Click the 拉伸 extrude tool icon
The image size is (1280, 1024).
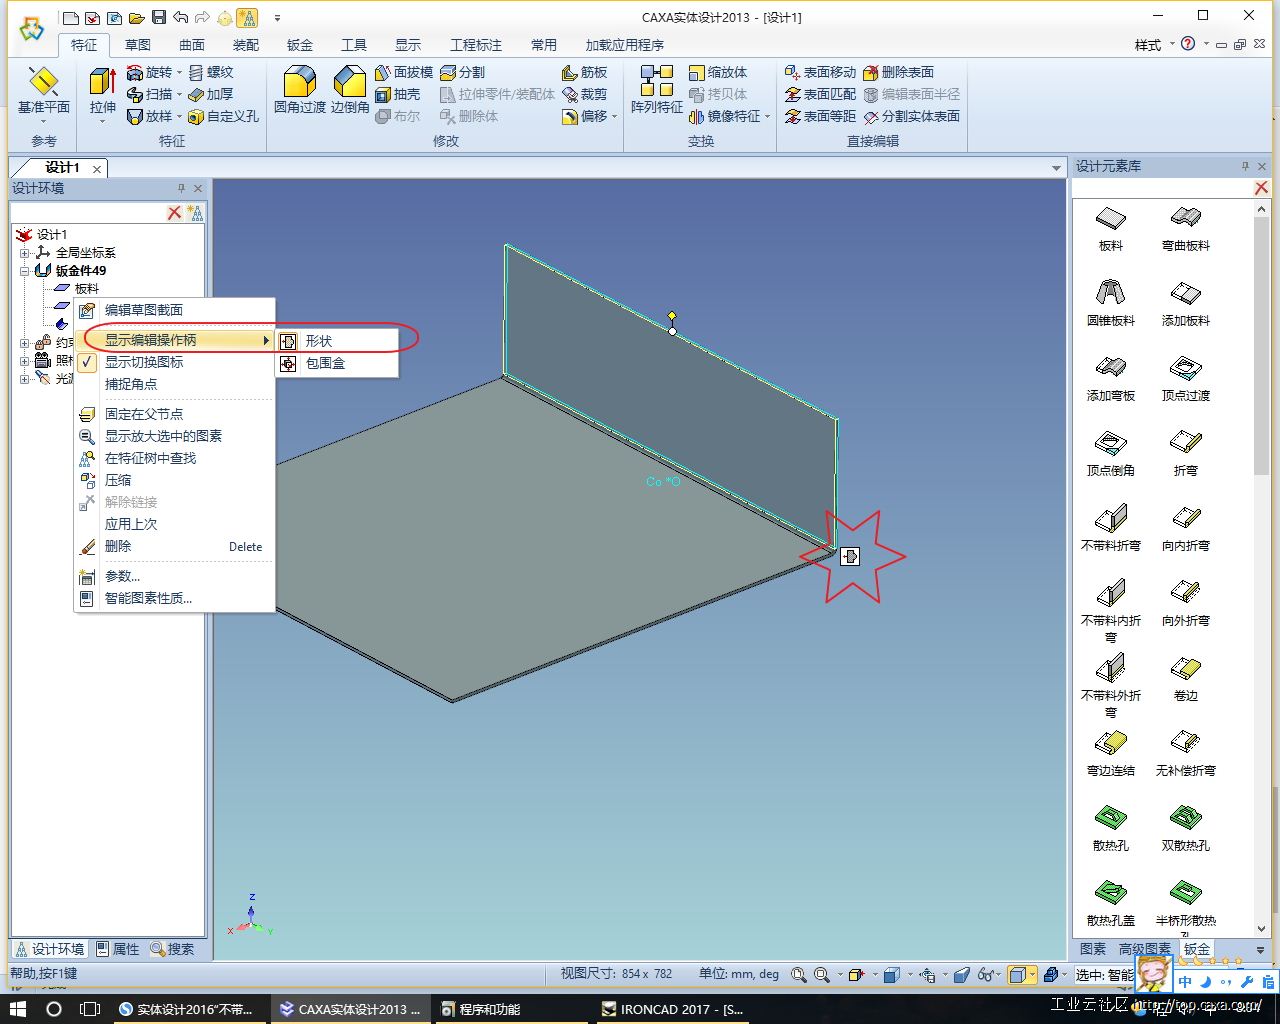tap(102, 84)
